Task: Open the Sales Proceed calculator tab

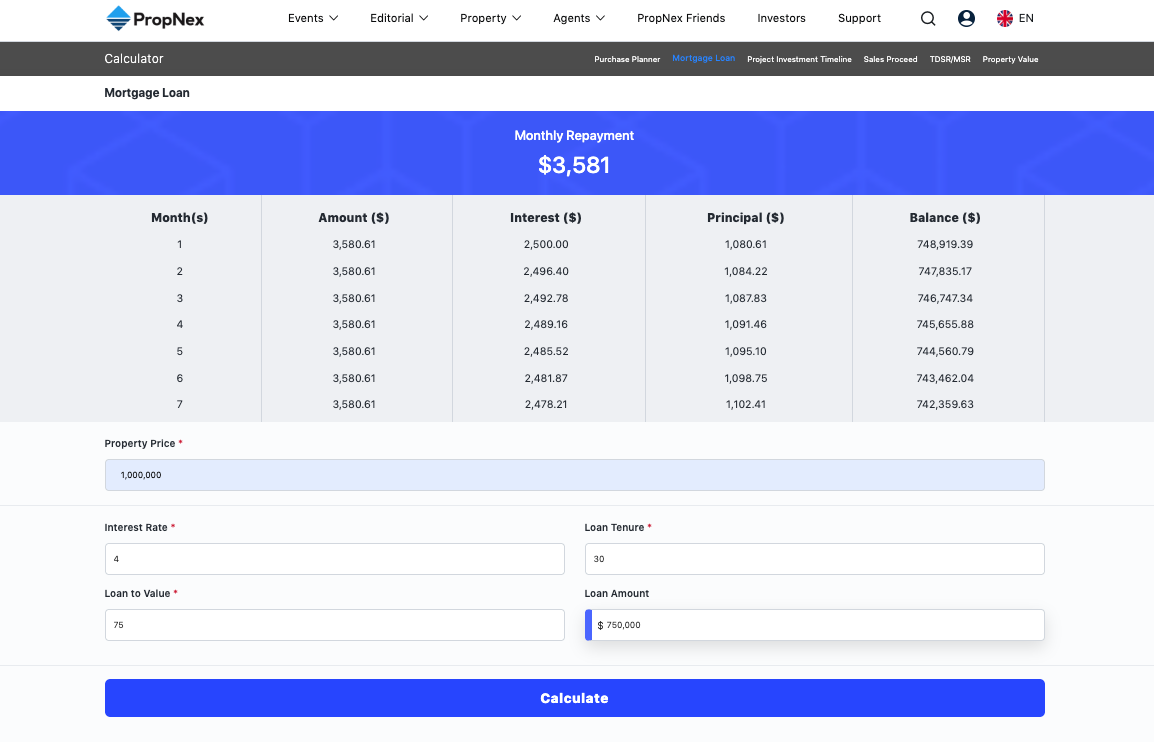Action: pos(890,59)
